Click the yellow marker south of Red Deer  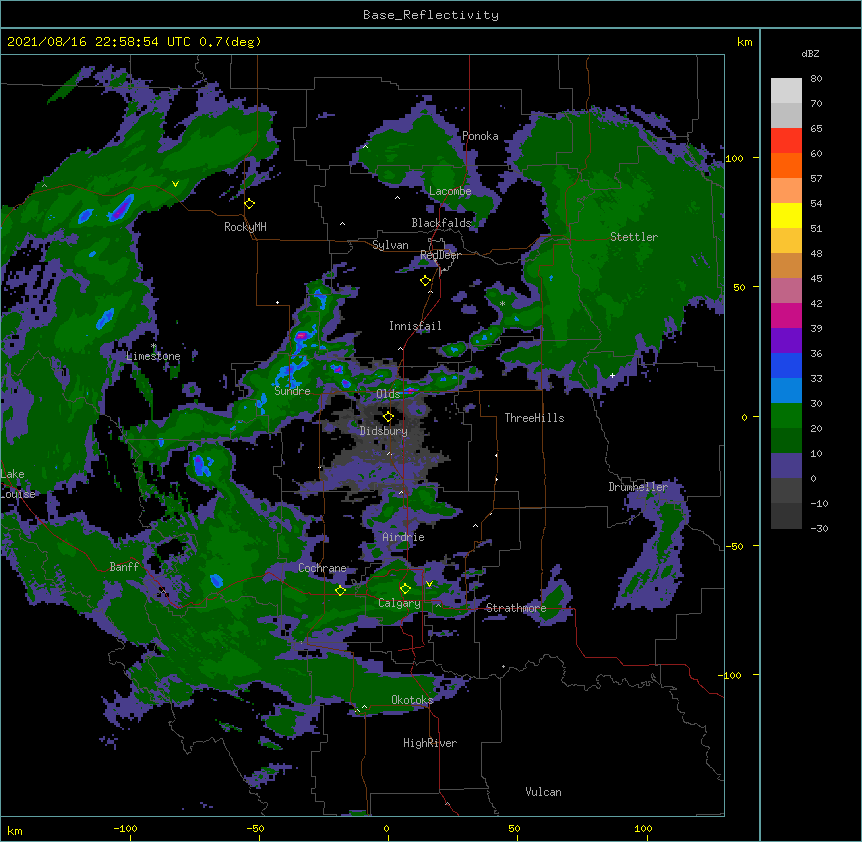425,280
